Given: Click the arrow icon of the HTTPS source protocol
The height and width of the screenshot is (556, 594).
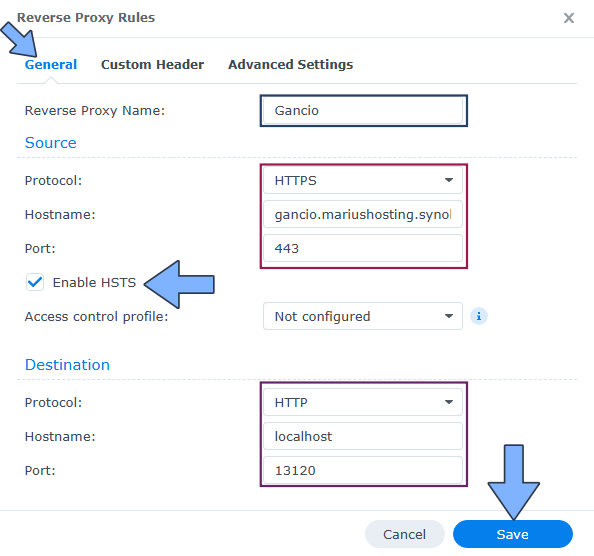Looking at the screenshot, I should 449,180.
